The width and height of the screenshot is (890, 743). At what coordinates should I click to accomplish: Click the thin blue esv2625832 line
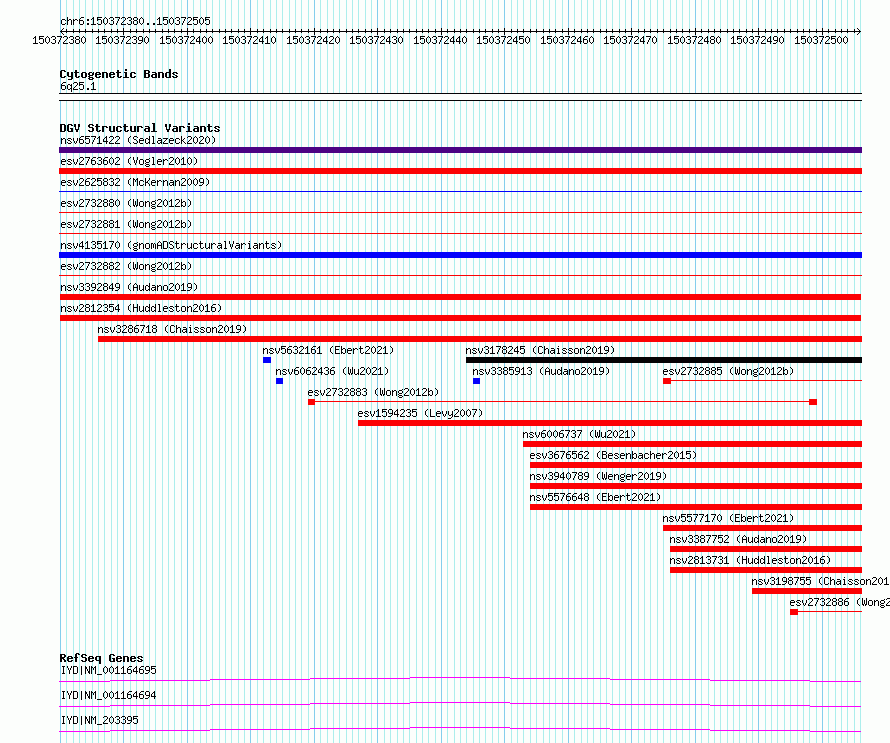pos(460,192)
